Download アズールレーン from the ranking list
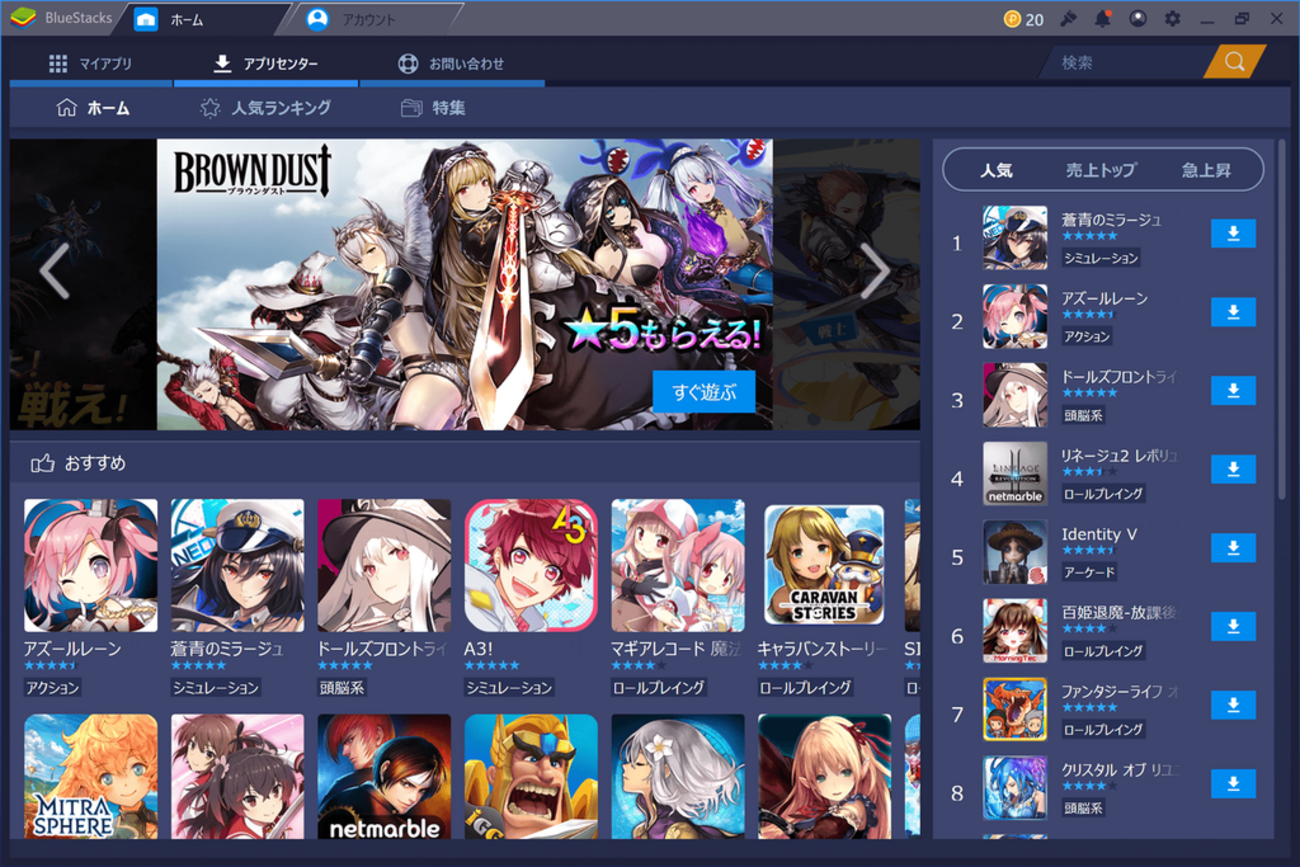The width and height of the screenshot is (1300, 867). click(x=1233, y=312)
